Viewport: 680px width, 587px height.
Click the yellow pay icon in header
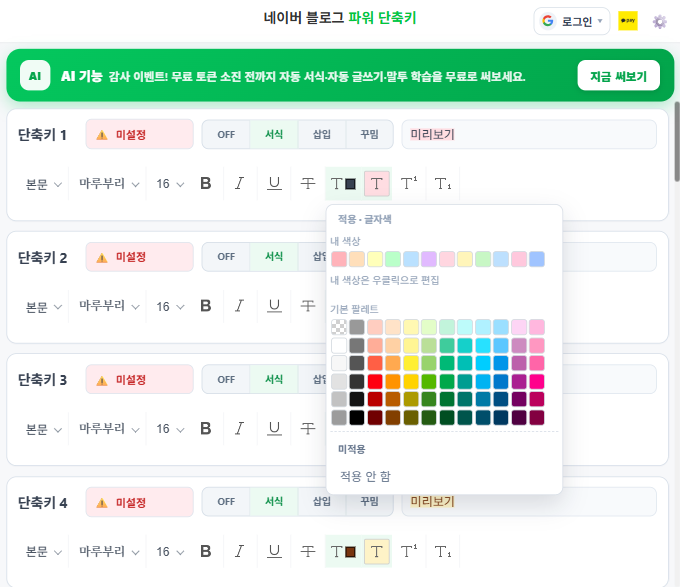click(628, 21)
